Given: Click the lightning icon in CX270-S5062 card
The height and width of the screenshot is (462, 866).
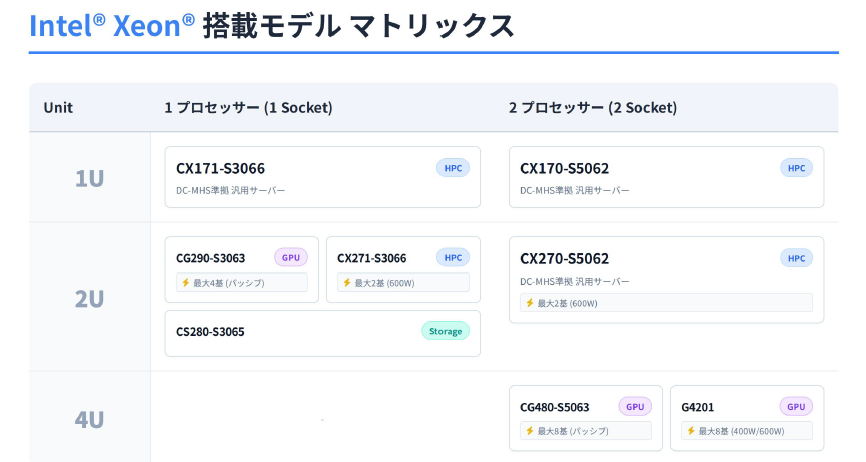Looking at the screenshot, I should [x=530, y=303].
